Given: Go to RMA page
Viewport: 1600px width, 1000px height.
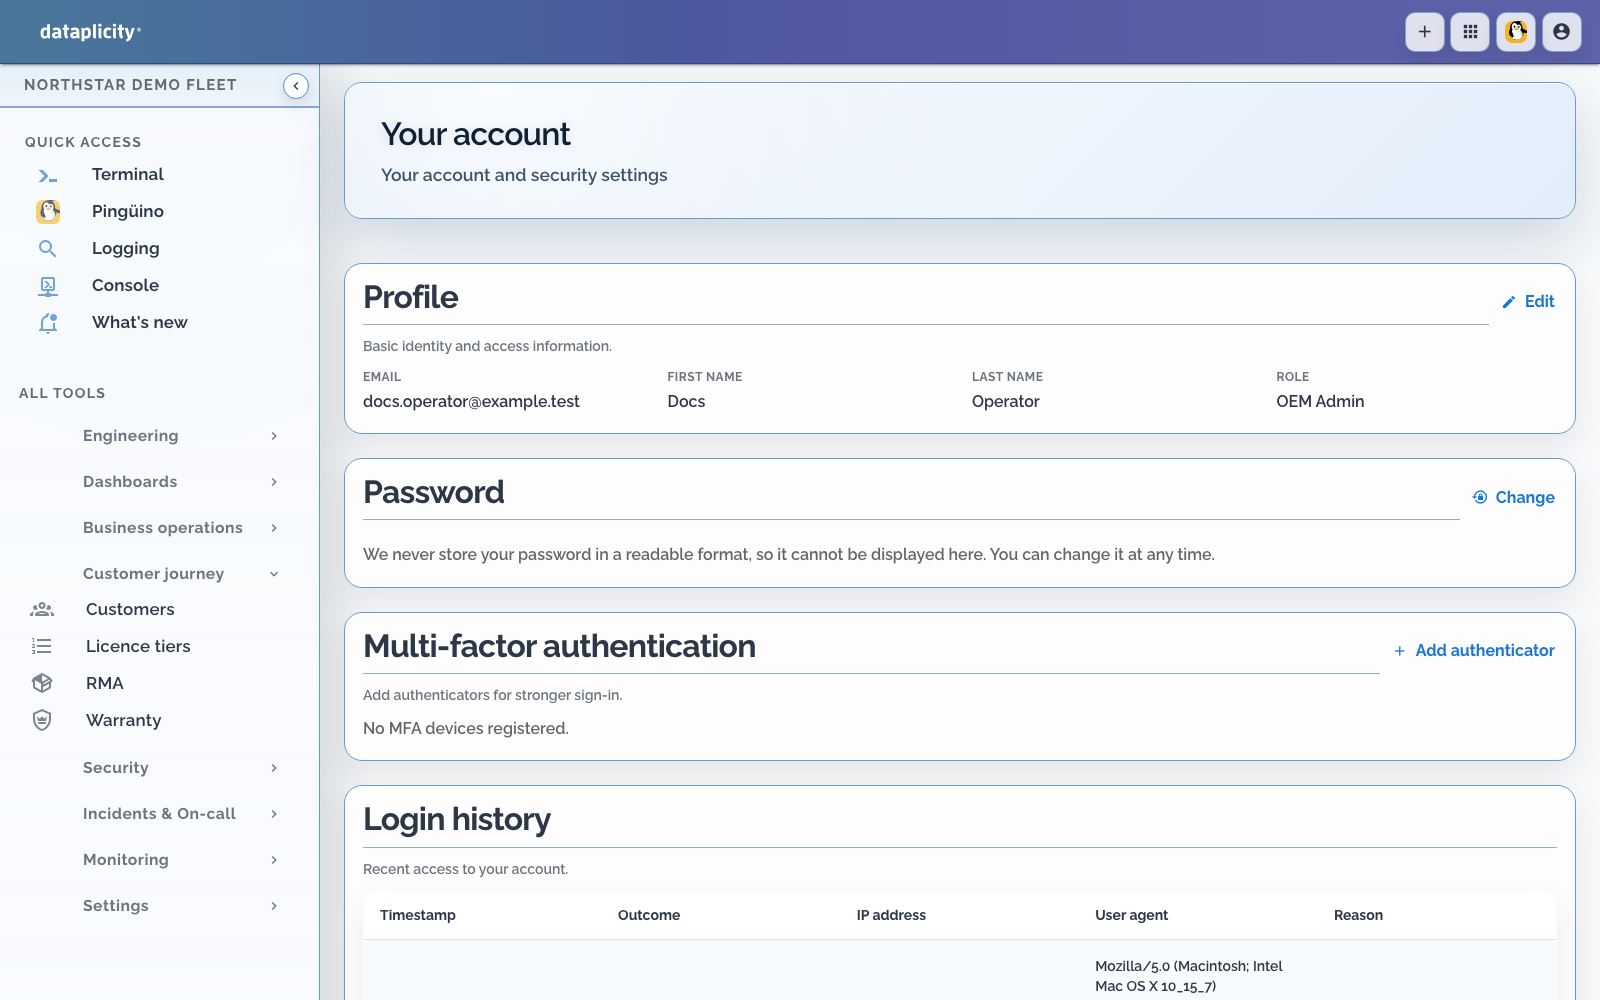Looking at the screenshot, I should 105,683.
